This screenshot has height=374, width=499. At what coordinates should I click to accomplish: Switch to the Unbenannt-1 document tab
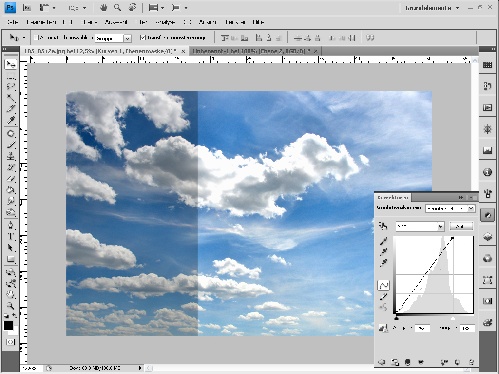(255, 51)
